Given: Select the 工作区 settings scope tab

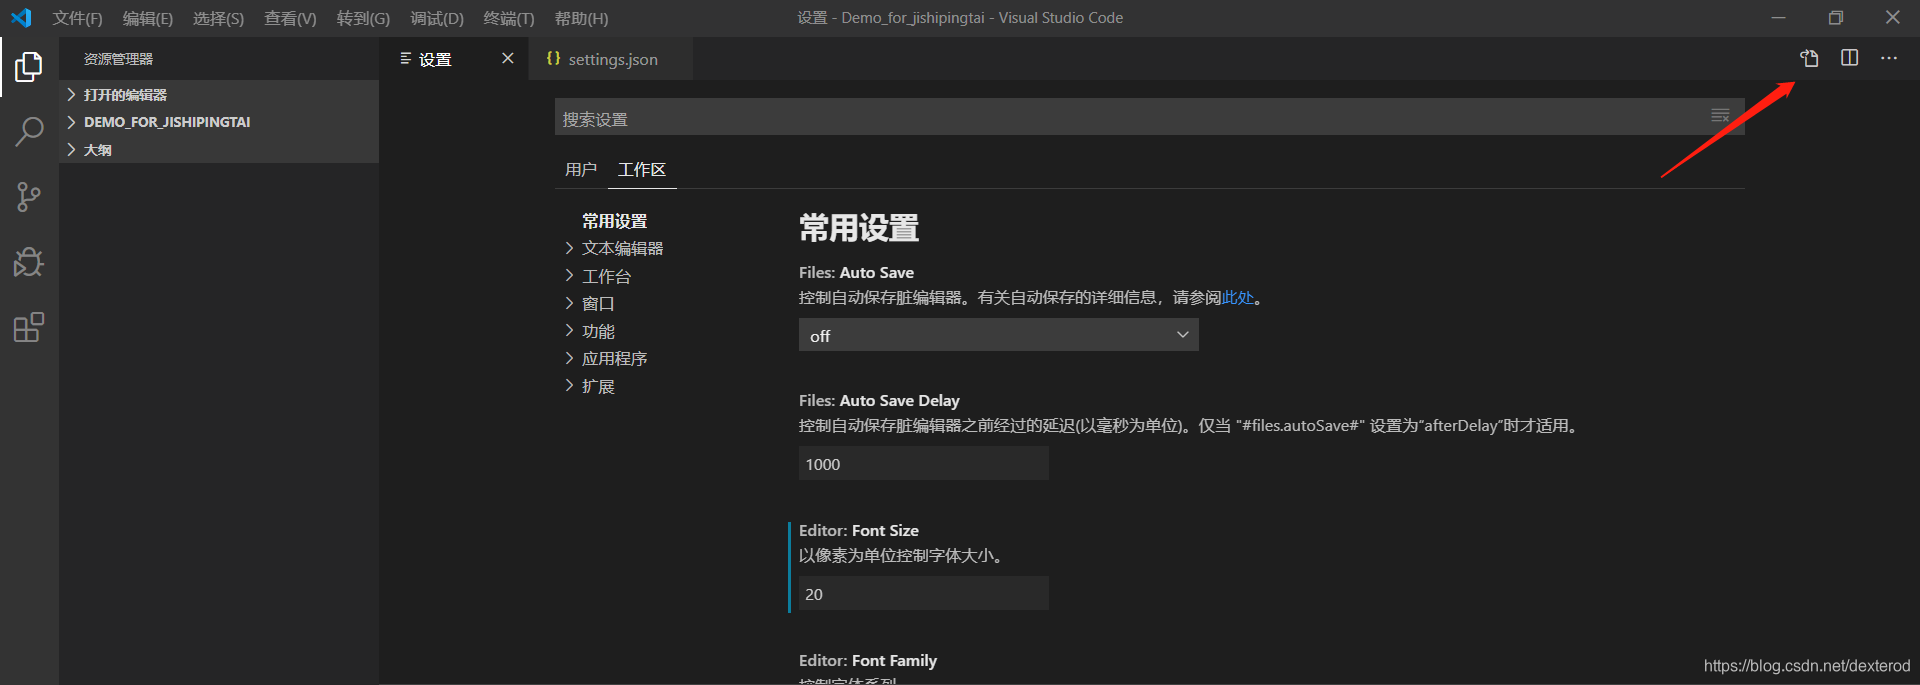Looking at the screenshot, I should 642,170.
